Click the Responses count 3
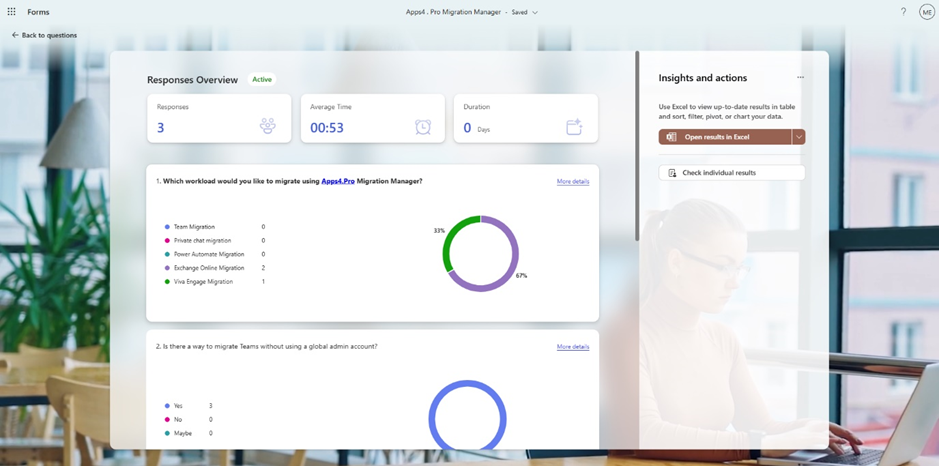 pos(160,128)
